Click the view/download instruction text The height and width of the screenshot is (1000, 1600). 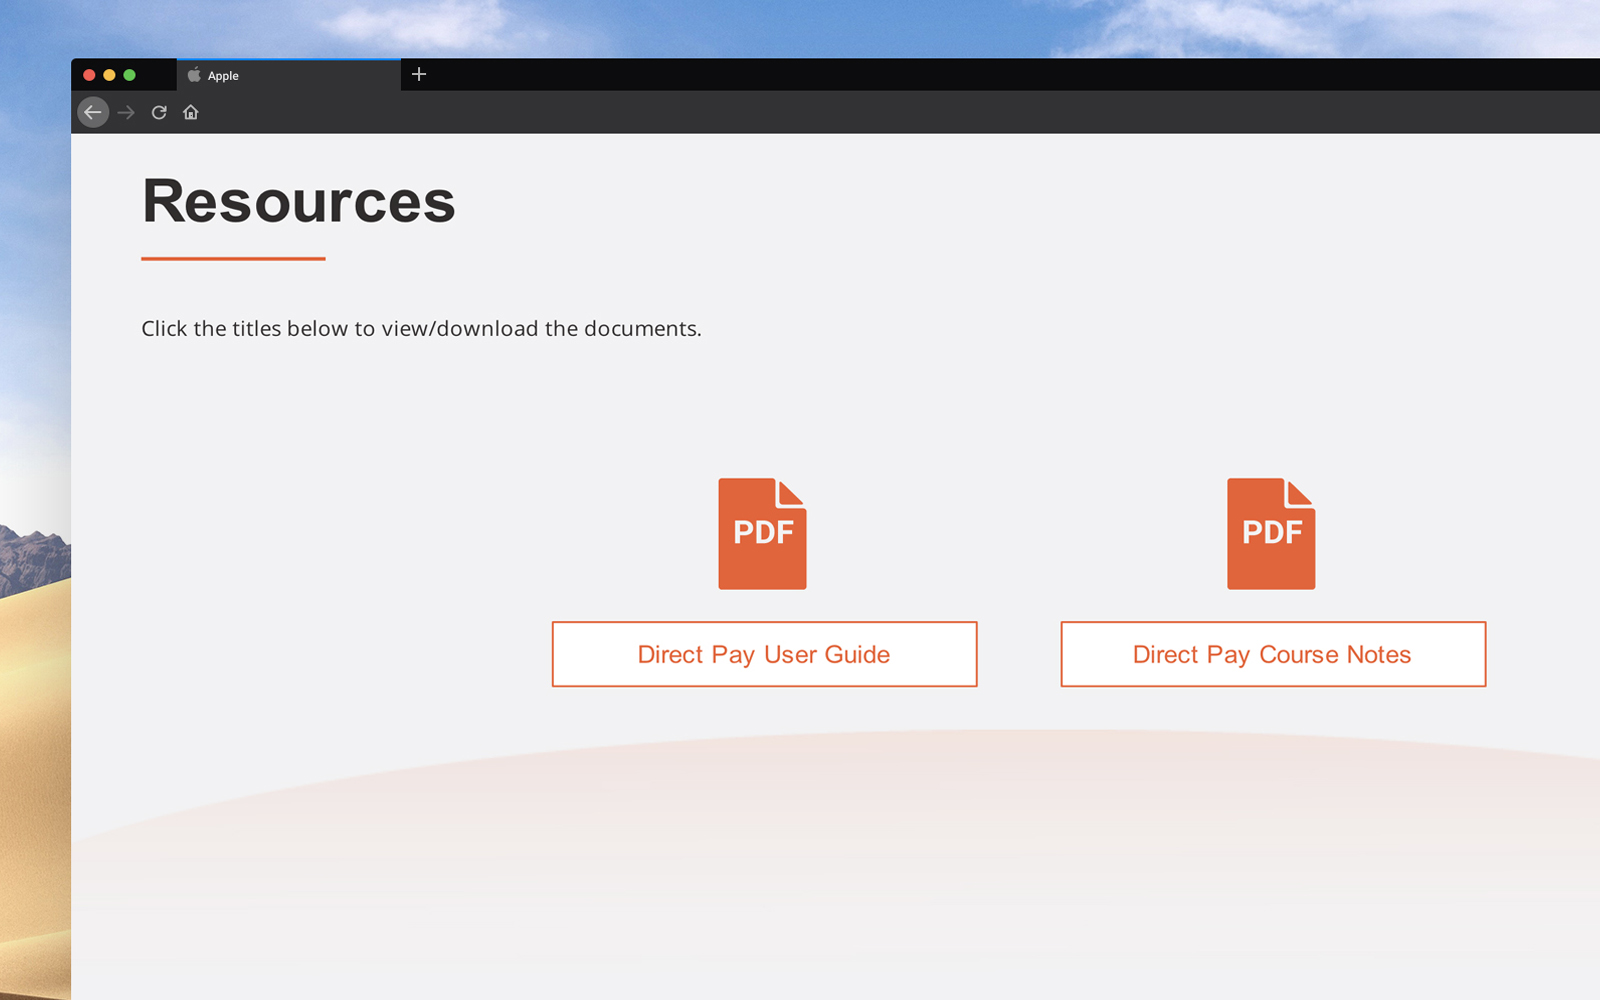click(421, 329)
